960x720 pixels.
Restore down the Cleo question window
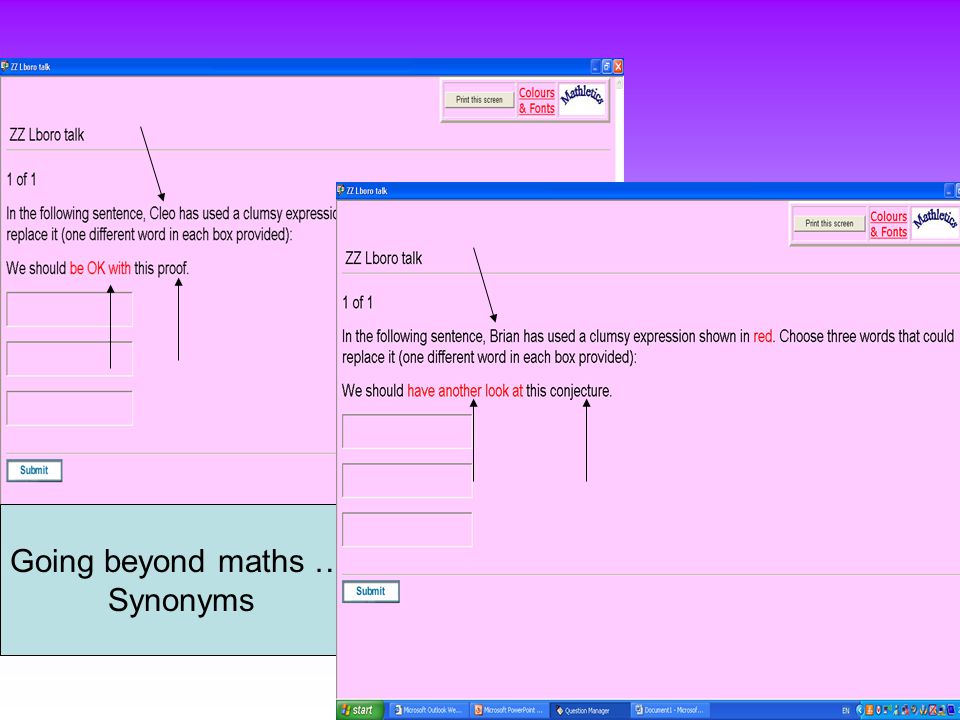(x=606, y=66)
